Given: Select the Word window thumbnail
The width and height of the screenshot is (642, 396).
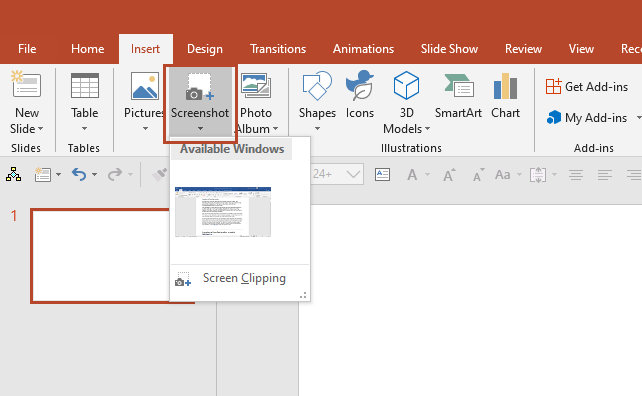Looking at the screenshot, I should pos(223,212).
